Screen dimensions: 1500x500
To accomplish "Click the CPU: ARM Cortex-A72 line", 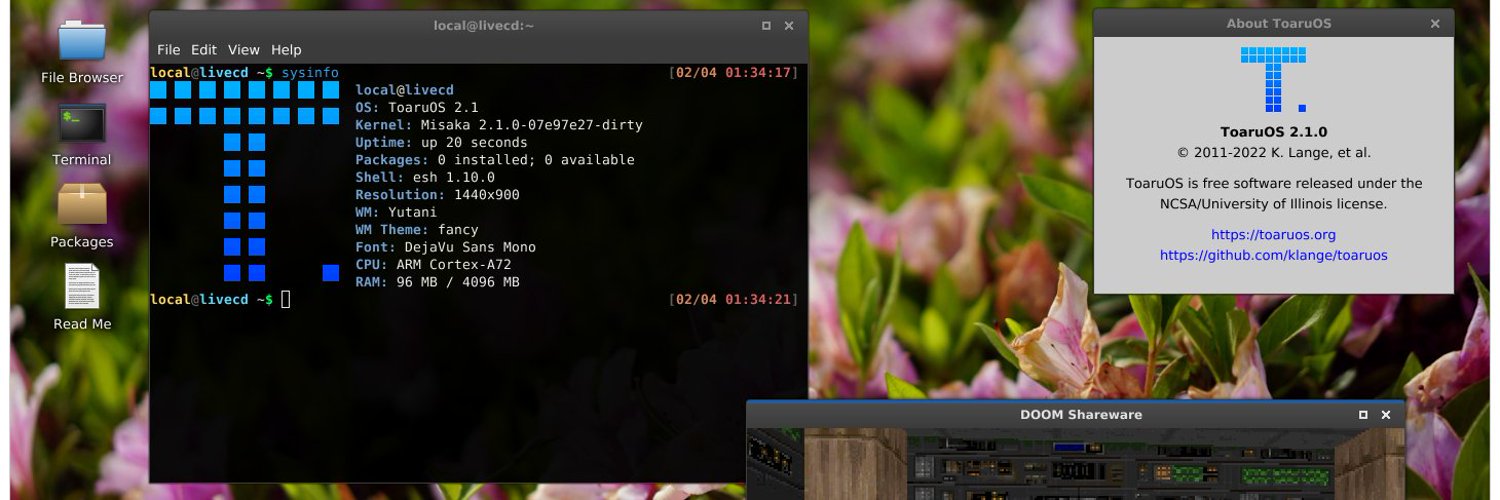I will pos(433,265).
